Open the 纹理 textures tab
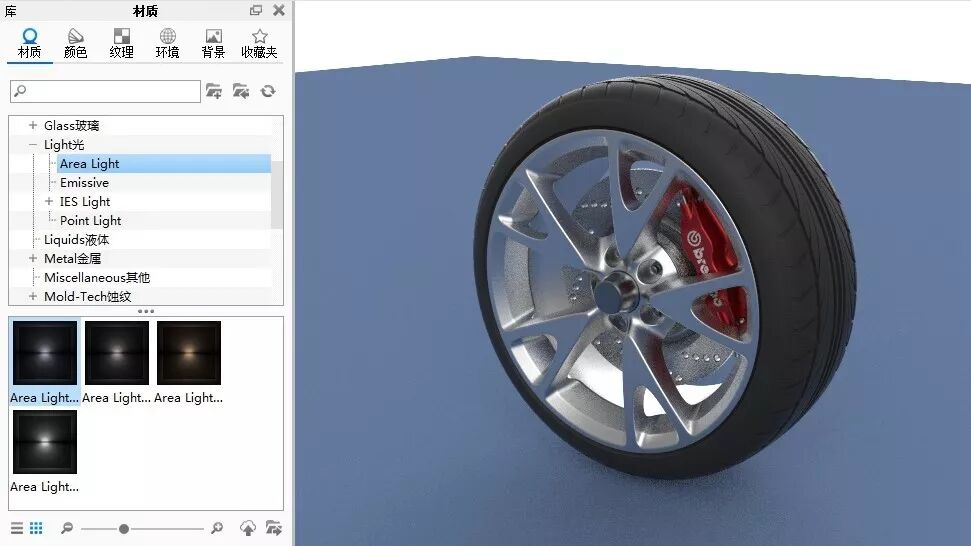This screenshot has width=971, height=546. click(x=121, y=43)
